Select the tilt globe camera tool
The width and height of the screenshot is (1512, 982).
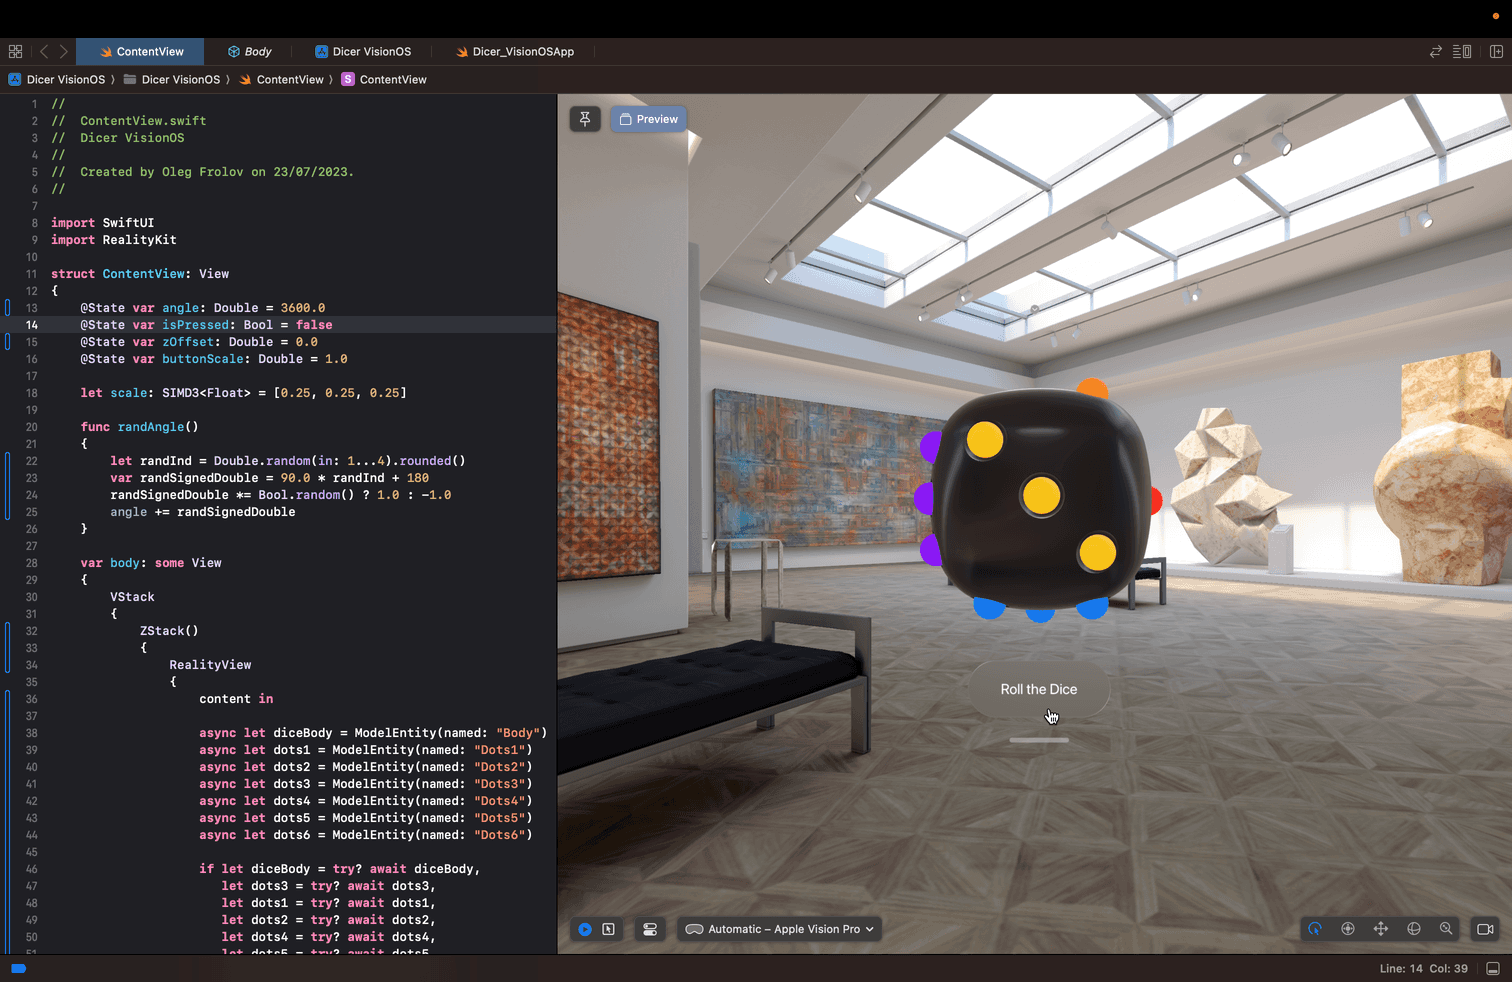coord(1414,929)
